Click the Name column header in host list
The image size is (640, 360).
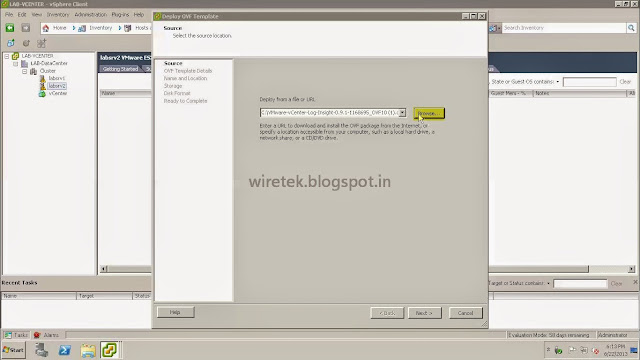pos(125,93)
